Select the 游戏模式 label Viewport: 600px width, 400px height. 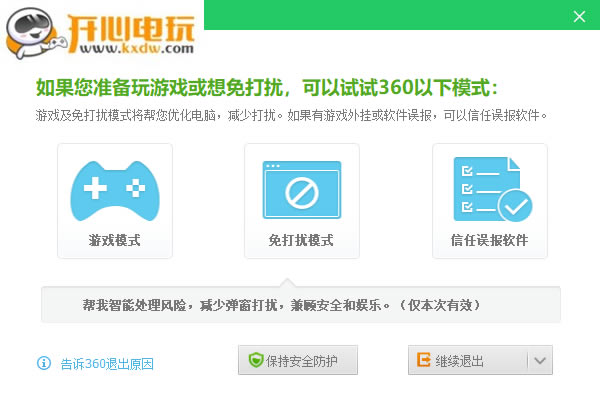[115, 241]
